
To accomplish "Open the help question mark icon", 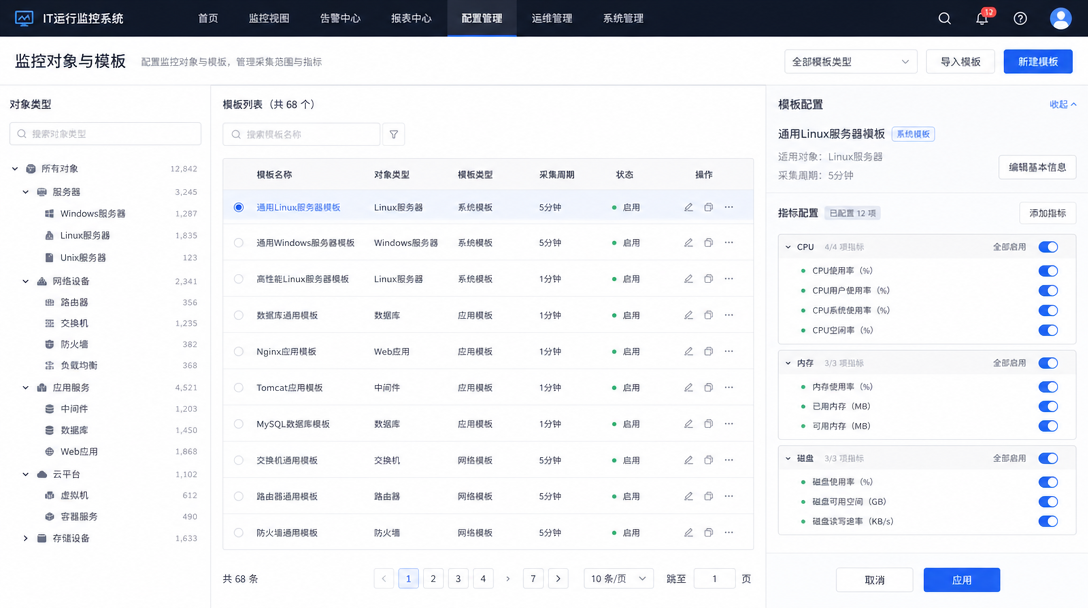I will (x=1020, y=19).
